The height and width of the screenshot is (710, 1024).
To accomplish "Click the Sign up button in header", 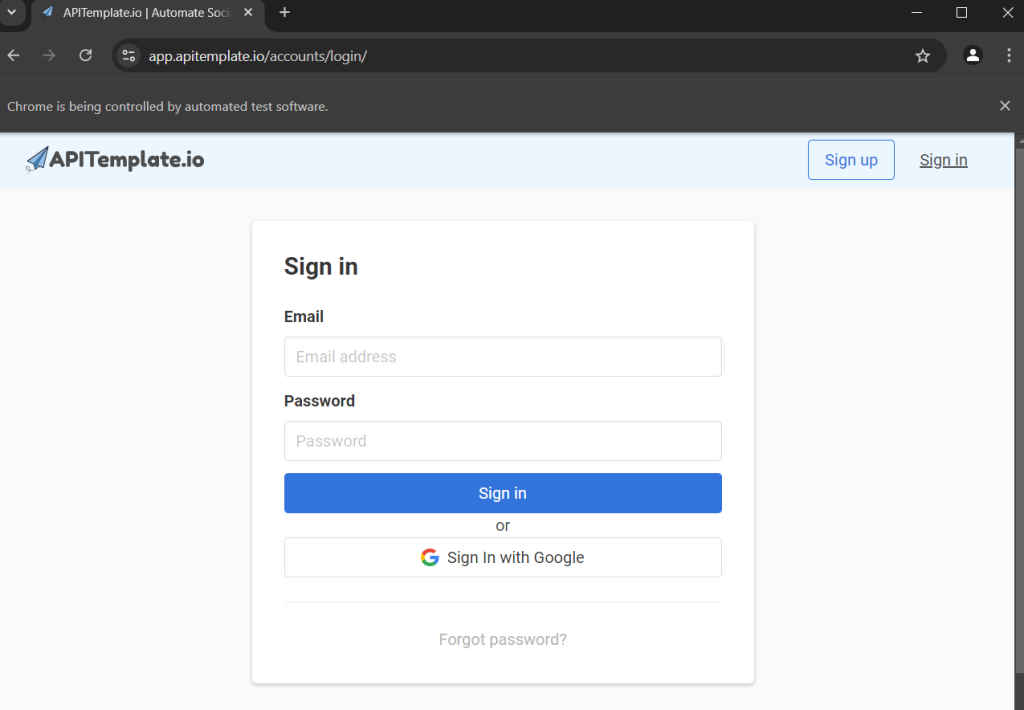I will [851, 160].
